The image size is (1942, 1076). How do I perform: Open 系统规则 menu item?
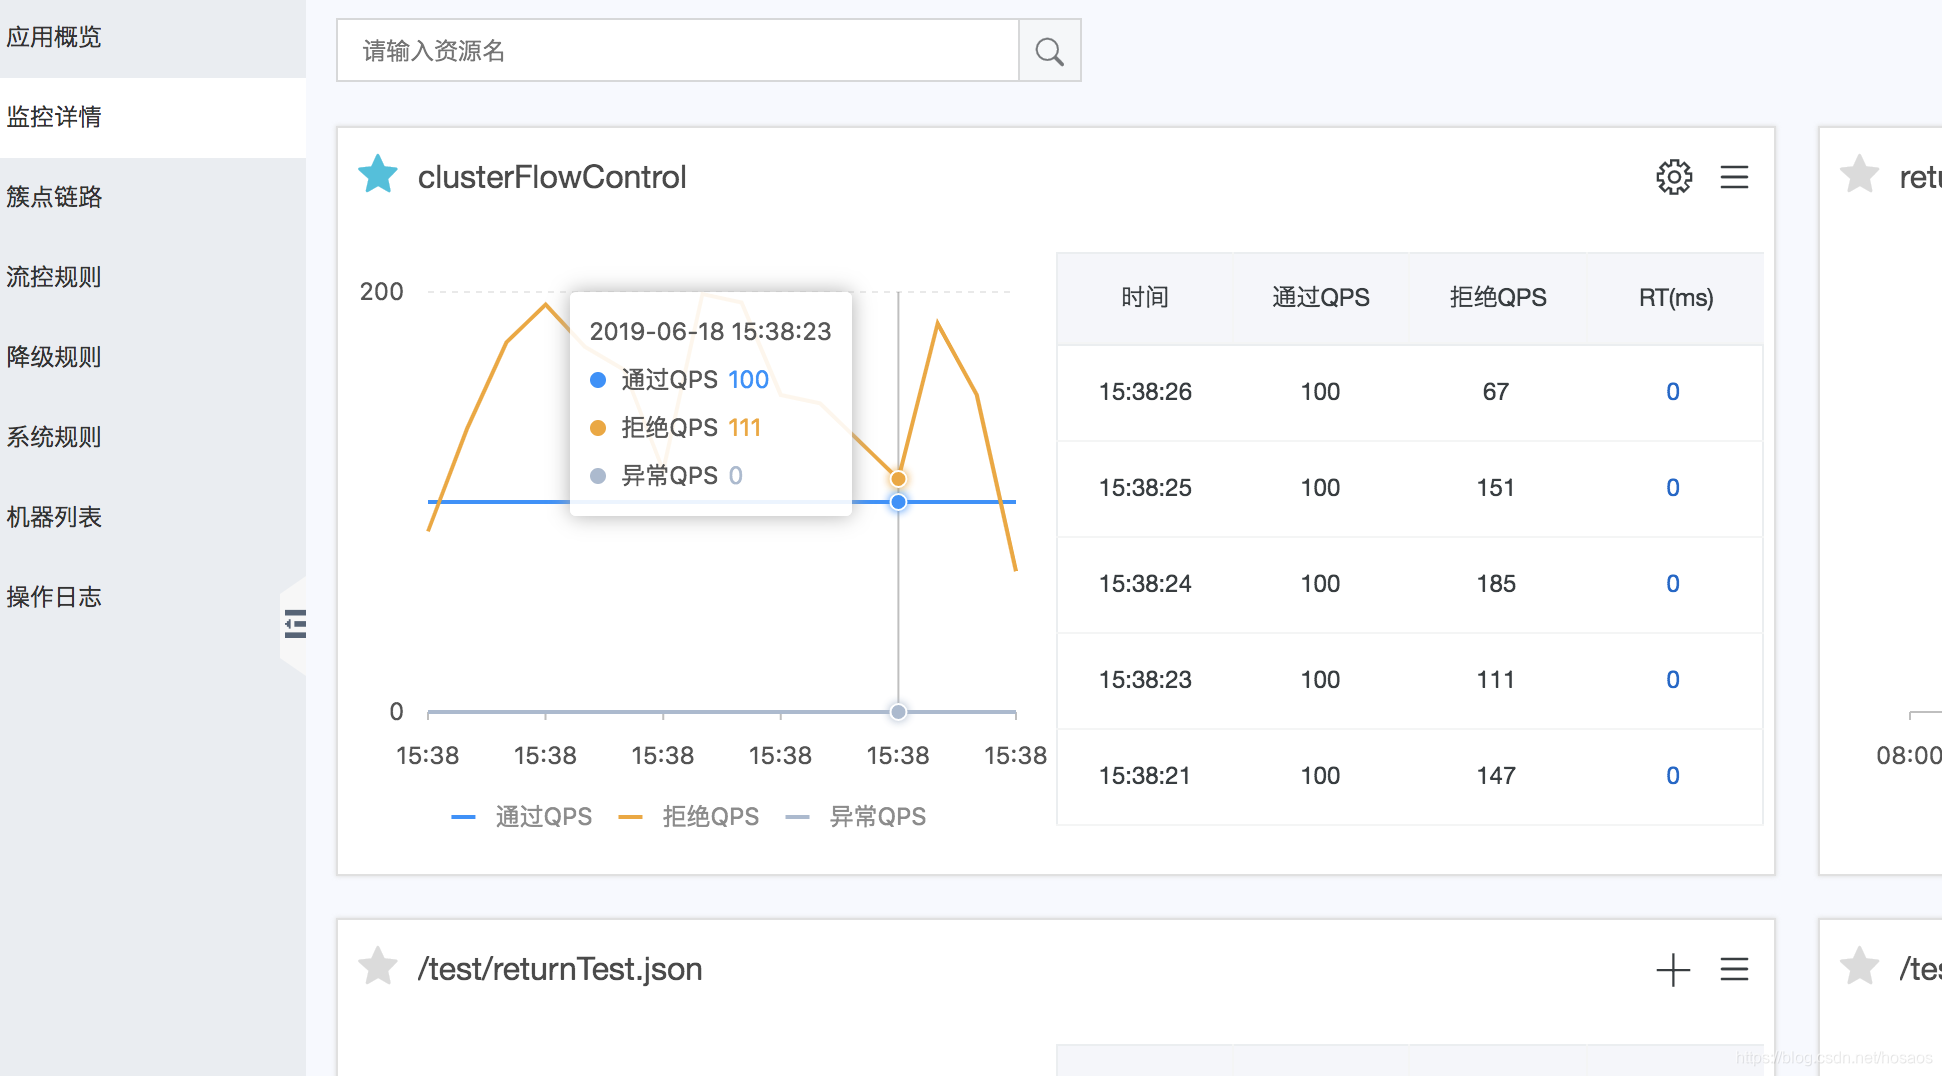[153, 437]
